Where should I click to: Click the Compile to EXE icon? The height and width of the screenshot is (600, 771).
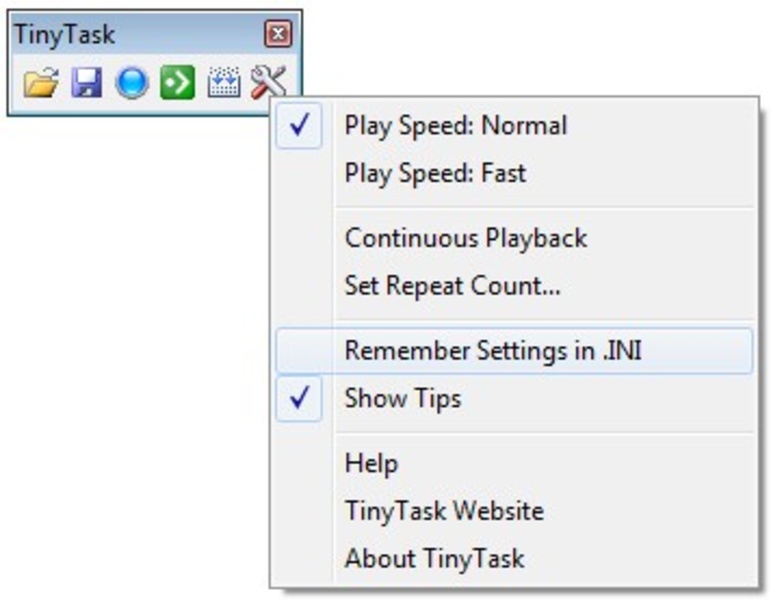coord(224,83)
